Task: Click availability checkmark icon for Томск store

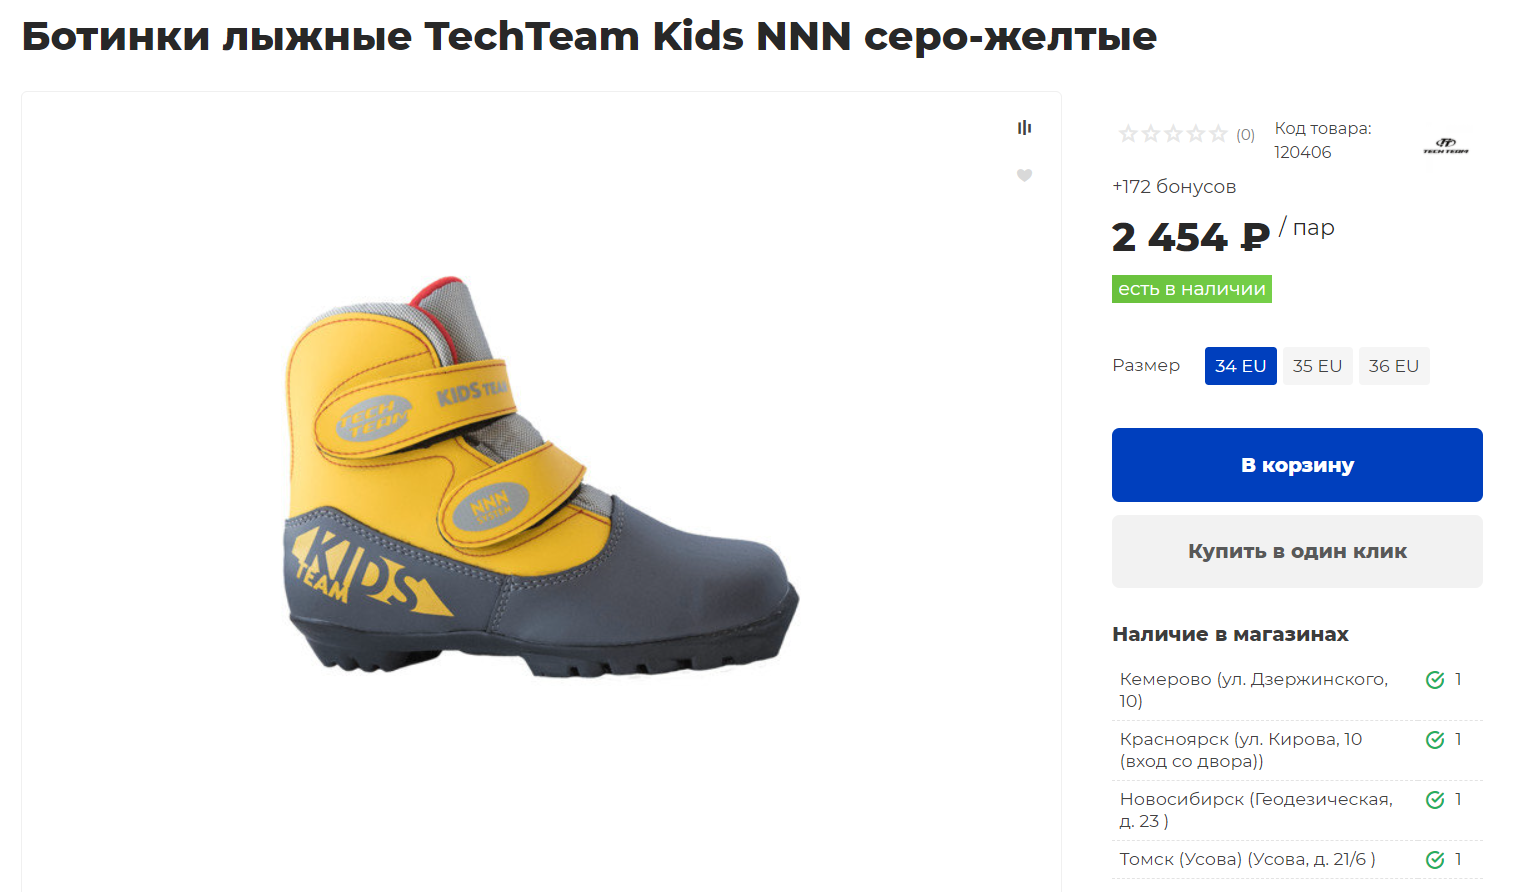Action: (1435, 860)
